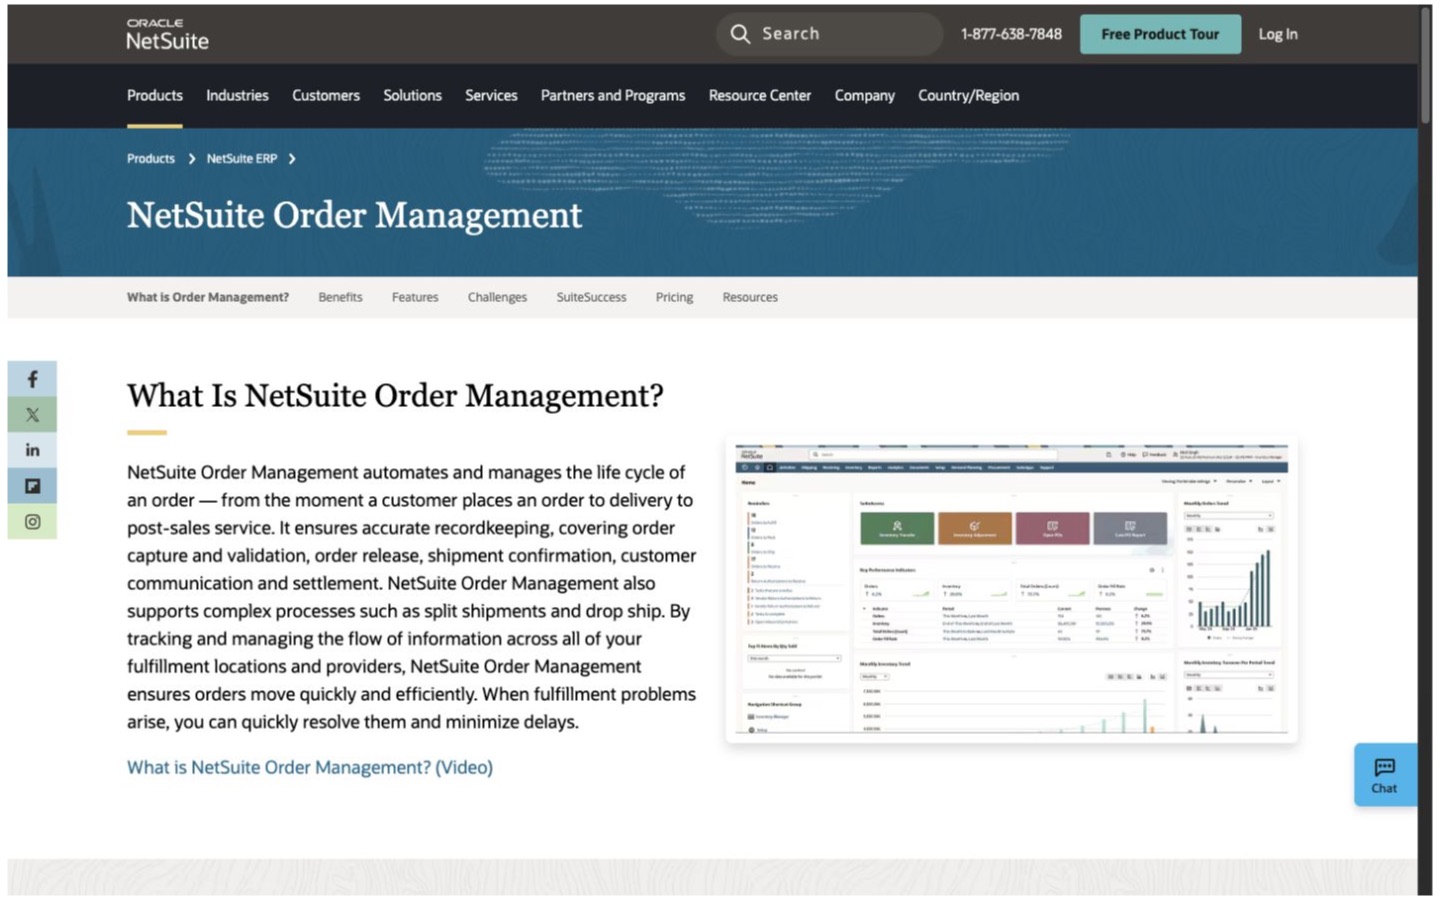This screenshot has height=900, width=1440.
Task: Enlarge the NetSuite dashboard screenshot
Action: pyautogui.click(x=1012, y=590)
